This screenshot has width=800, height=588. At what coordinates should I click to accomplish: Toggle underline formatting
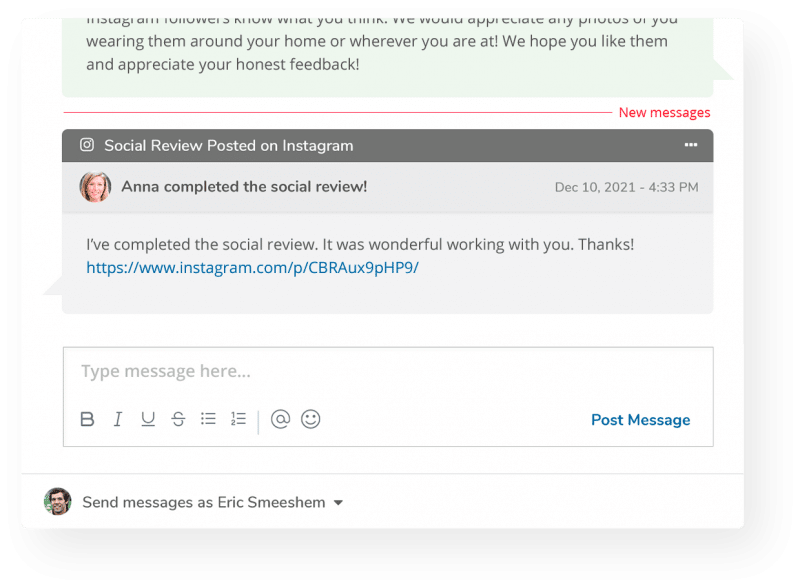(147, 419)
